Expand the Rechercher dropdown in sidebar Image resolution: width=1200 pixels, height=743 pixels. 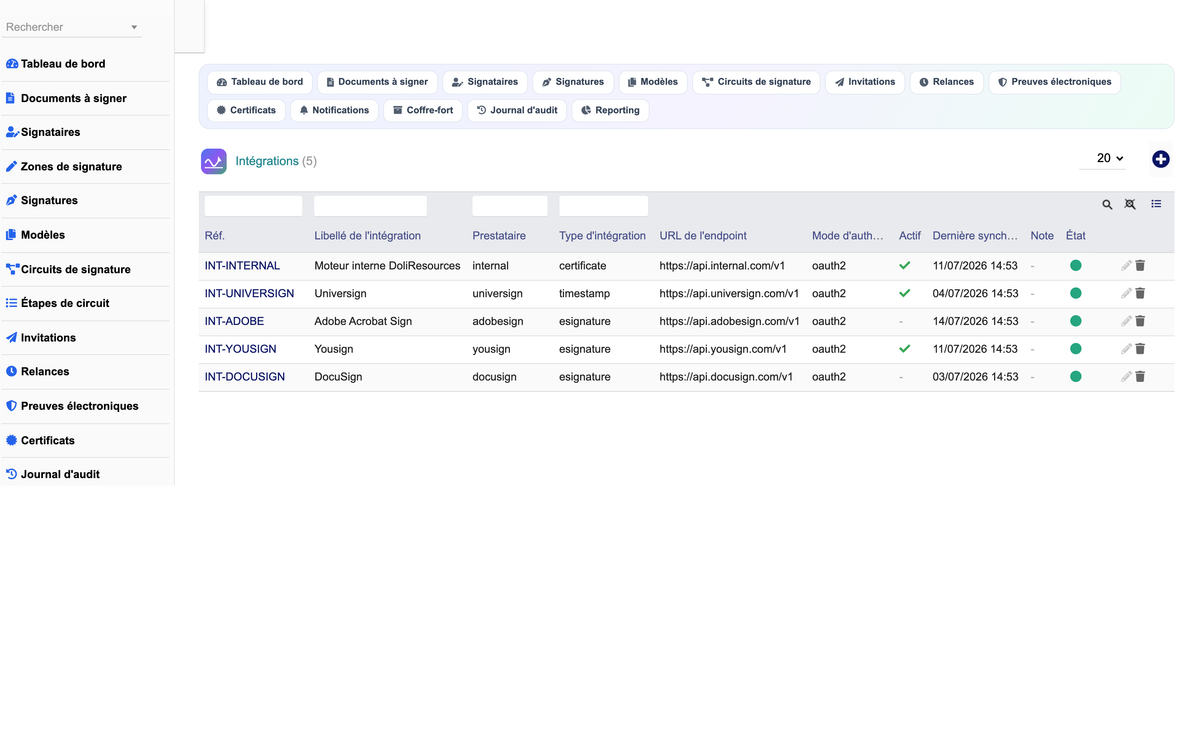134,27
